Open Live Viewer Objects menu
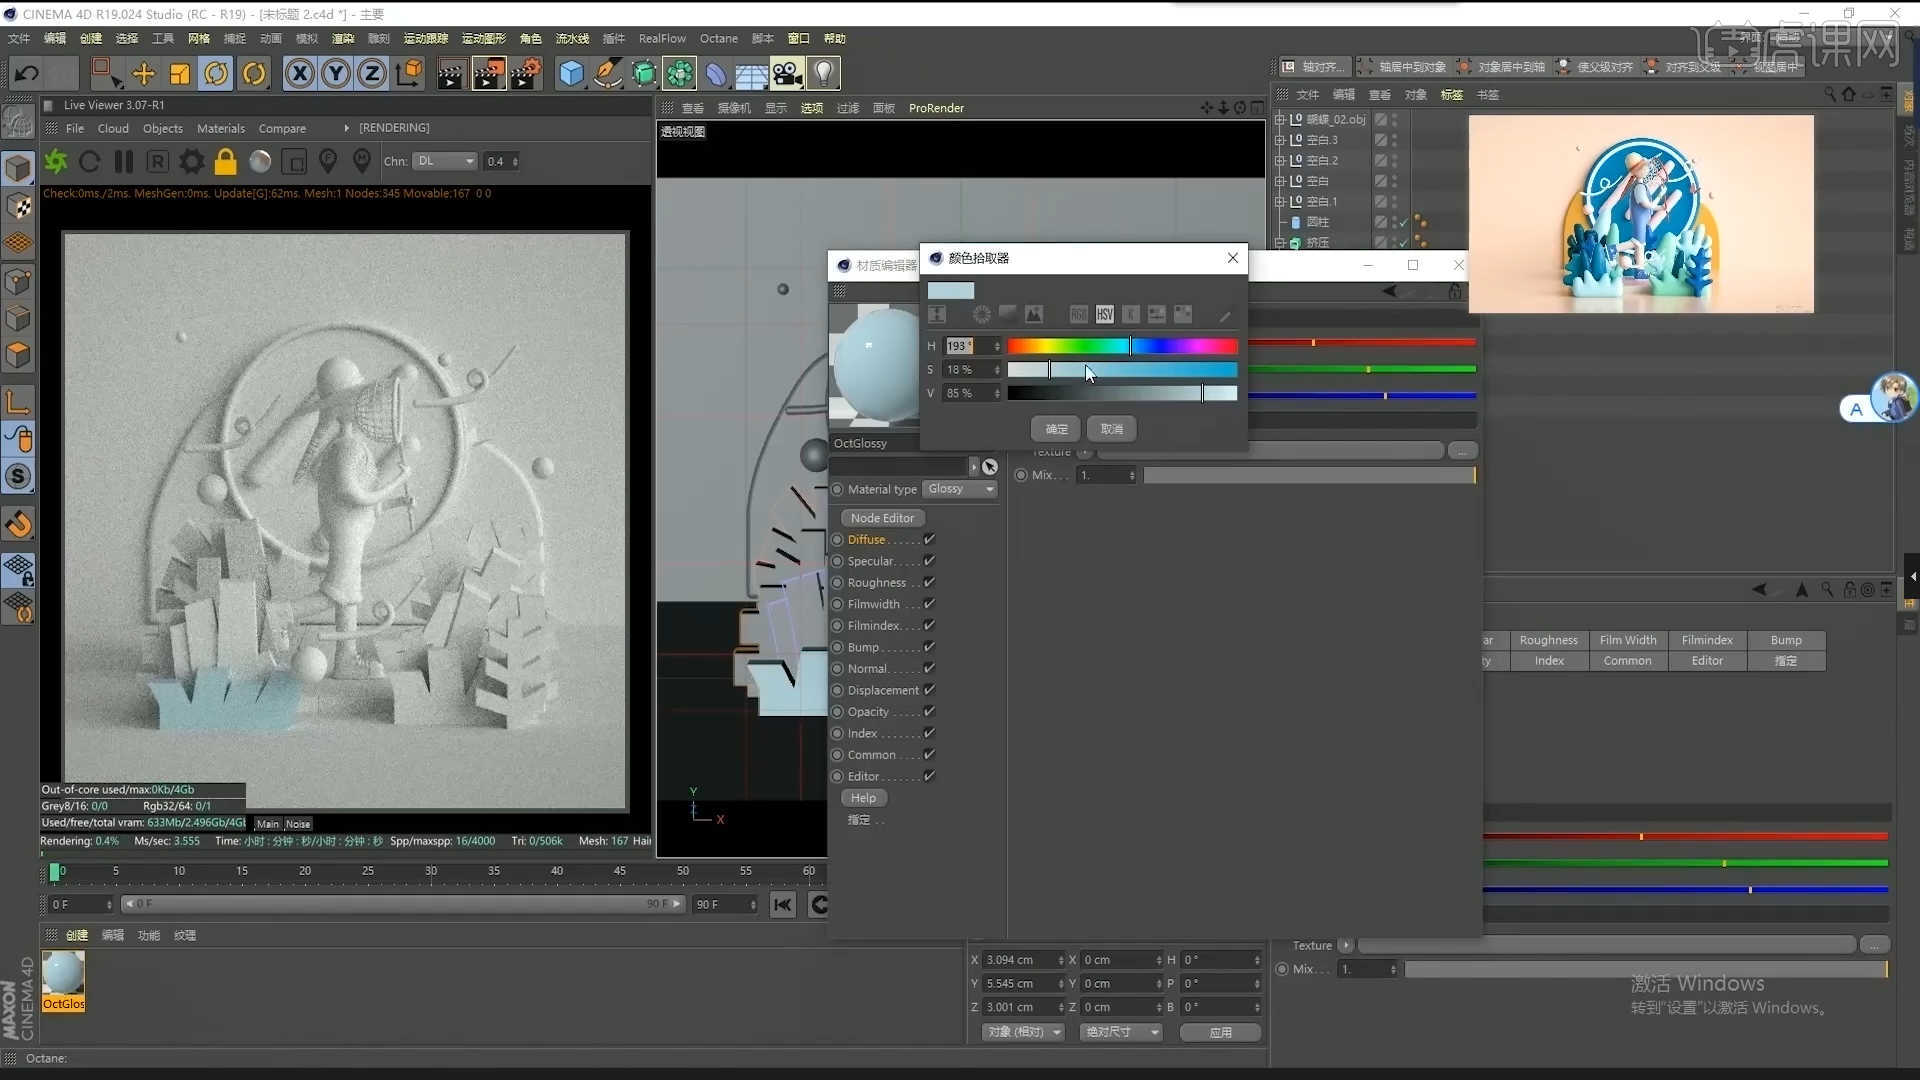 point(163,128)
